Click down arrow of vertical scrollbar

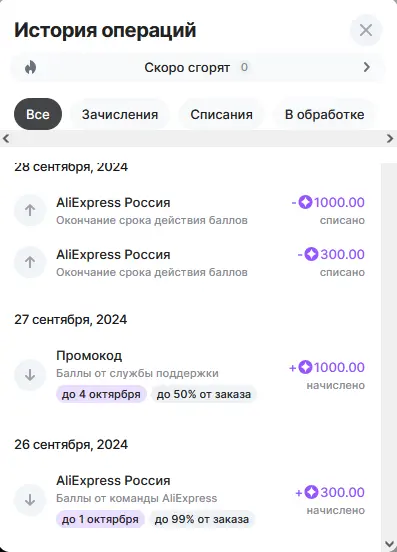coord(389,544)
